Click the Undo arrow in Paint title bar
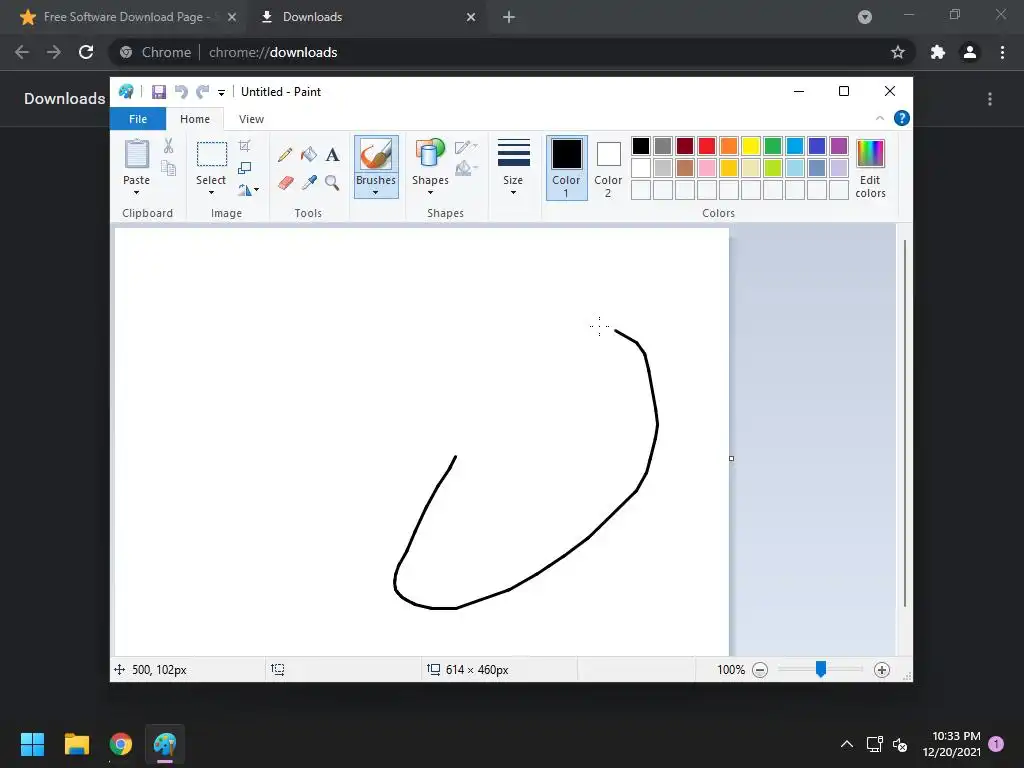This screenshot has height=768, width=1024. point(181,92)
